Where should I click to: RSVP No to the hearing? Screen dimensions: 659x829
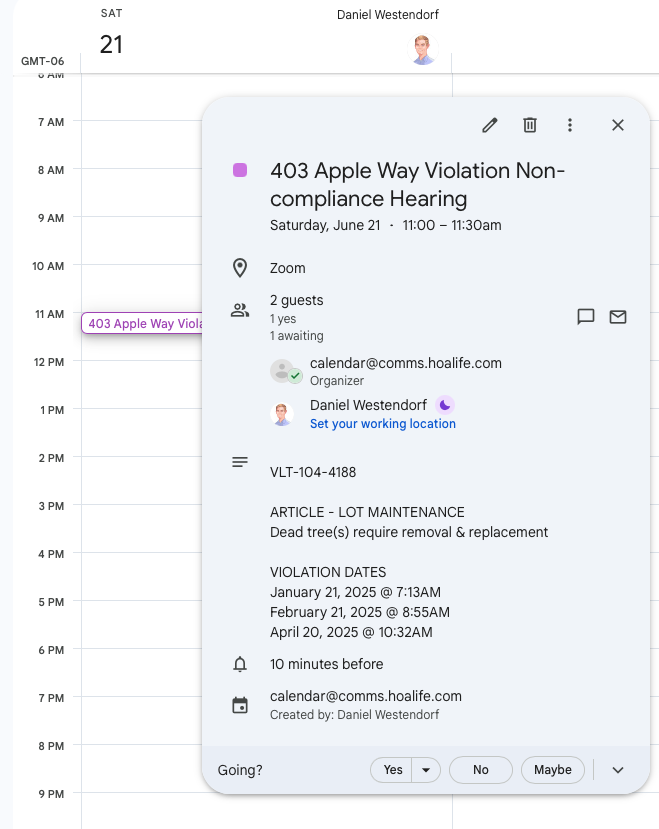point(480,770)
